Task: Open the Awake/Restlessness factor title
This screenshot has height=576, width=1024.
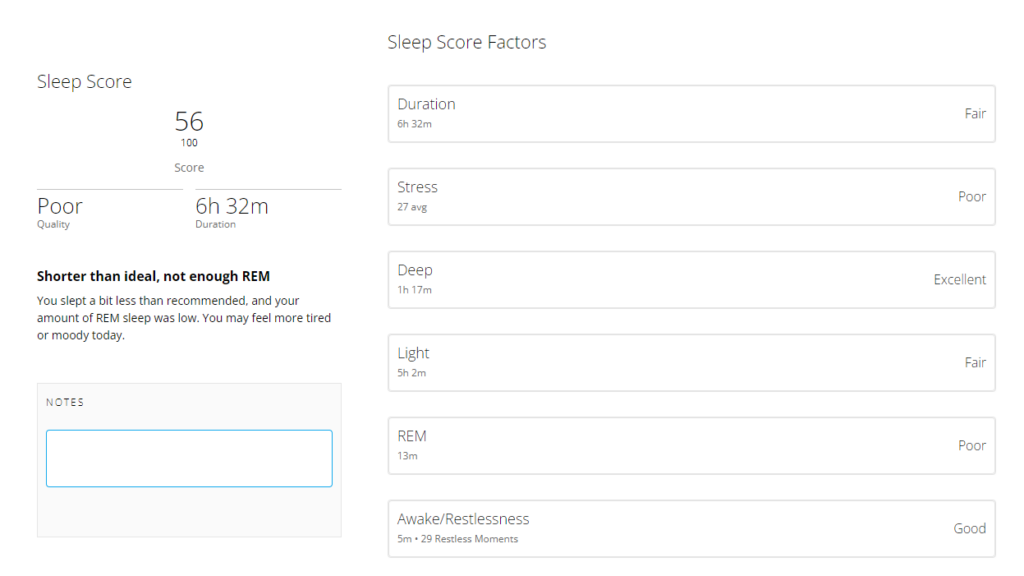Action: 463,519
